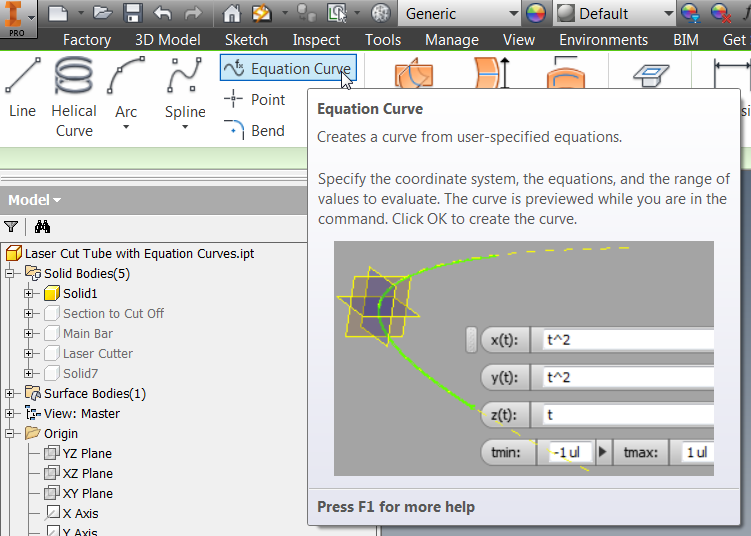This screenshot has height=536, width=751.
Task: Click the Return/Update pencil icon
Action: [262, 13]
